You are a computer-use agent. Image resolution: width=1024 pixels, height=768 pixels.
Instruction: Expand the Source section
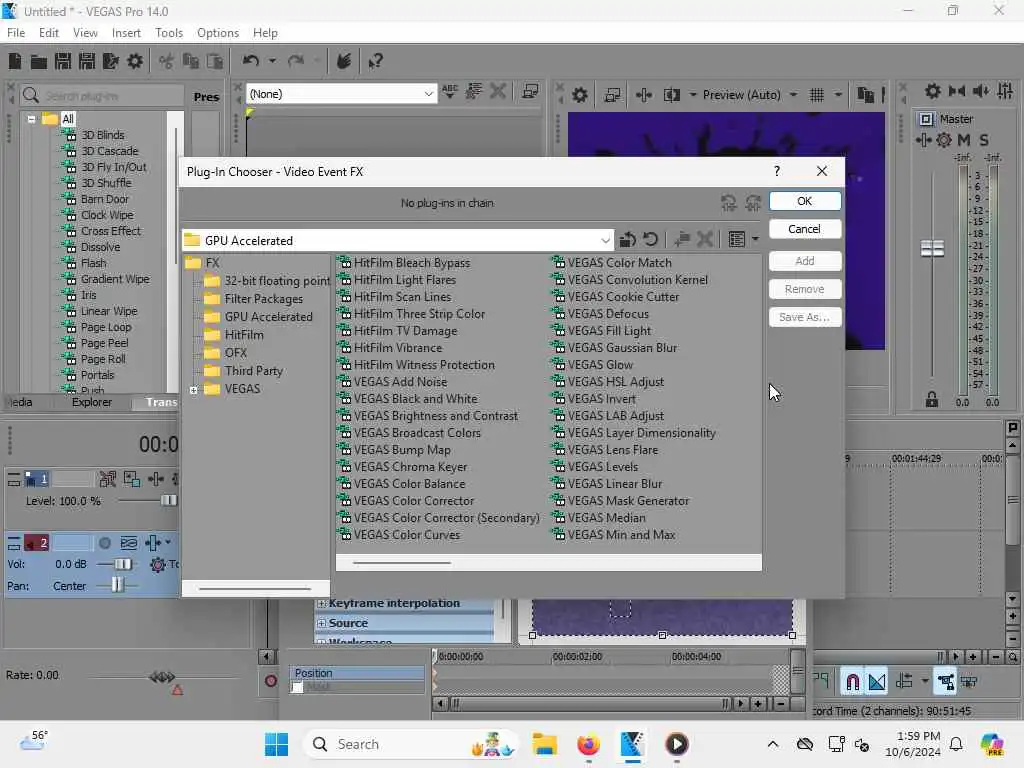(x=322, y=624)
